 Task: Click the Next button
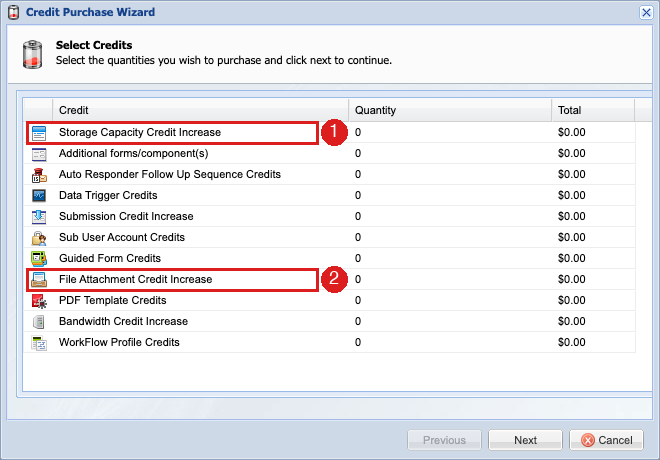[x=525, y=440]
